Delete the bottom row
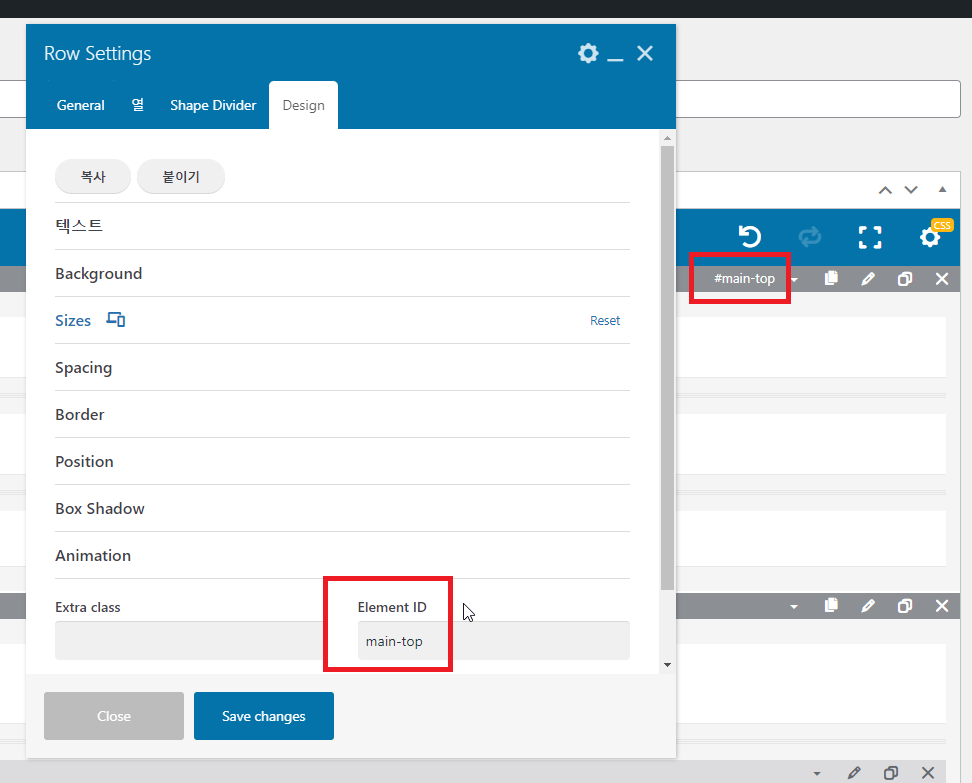 click(x=928, y=772)
